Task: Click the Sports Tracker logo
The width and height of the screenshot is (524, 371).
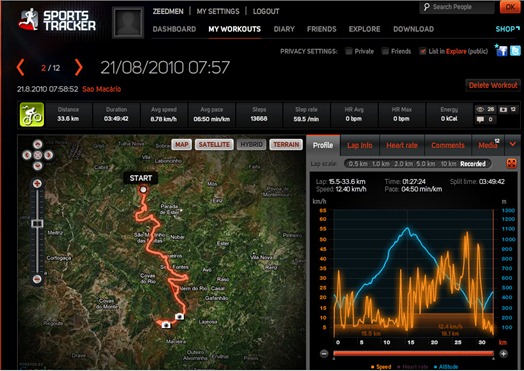Action: pos(57,20)
